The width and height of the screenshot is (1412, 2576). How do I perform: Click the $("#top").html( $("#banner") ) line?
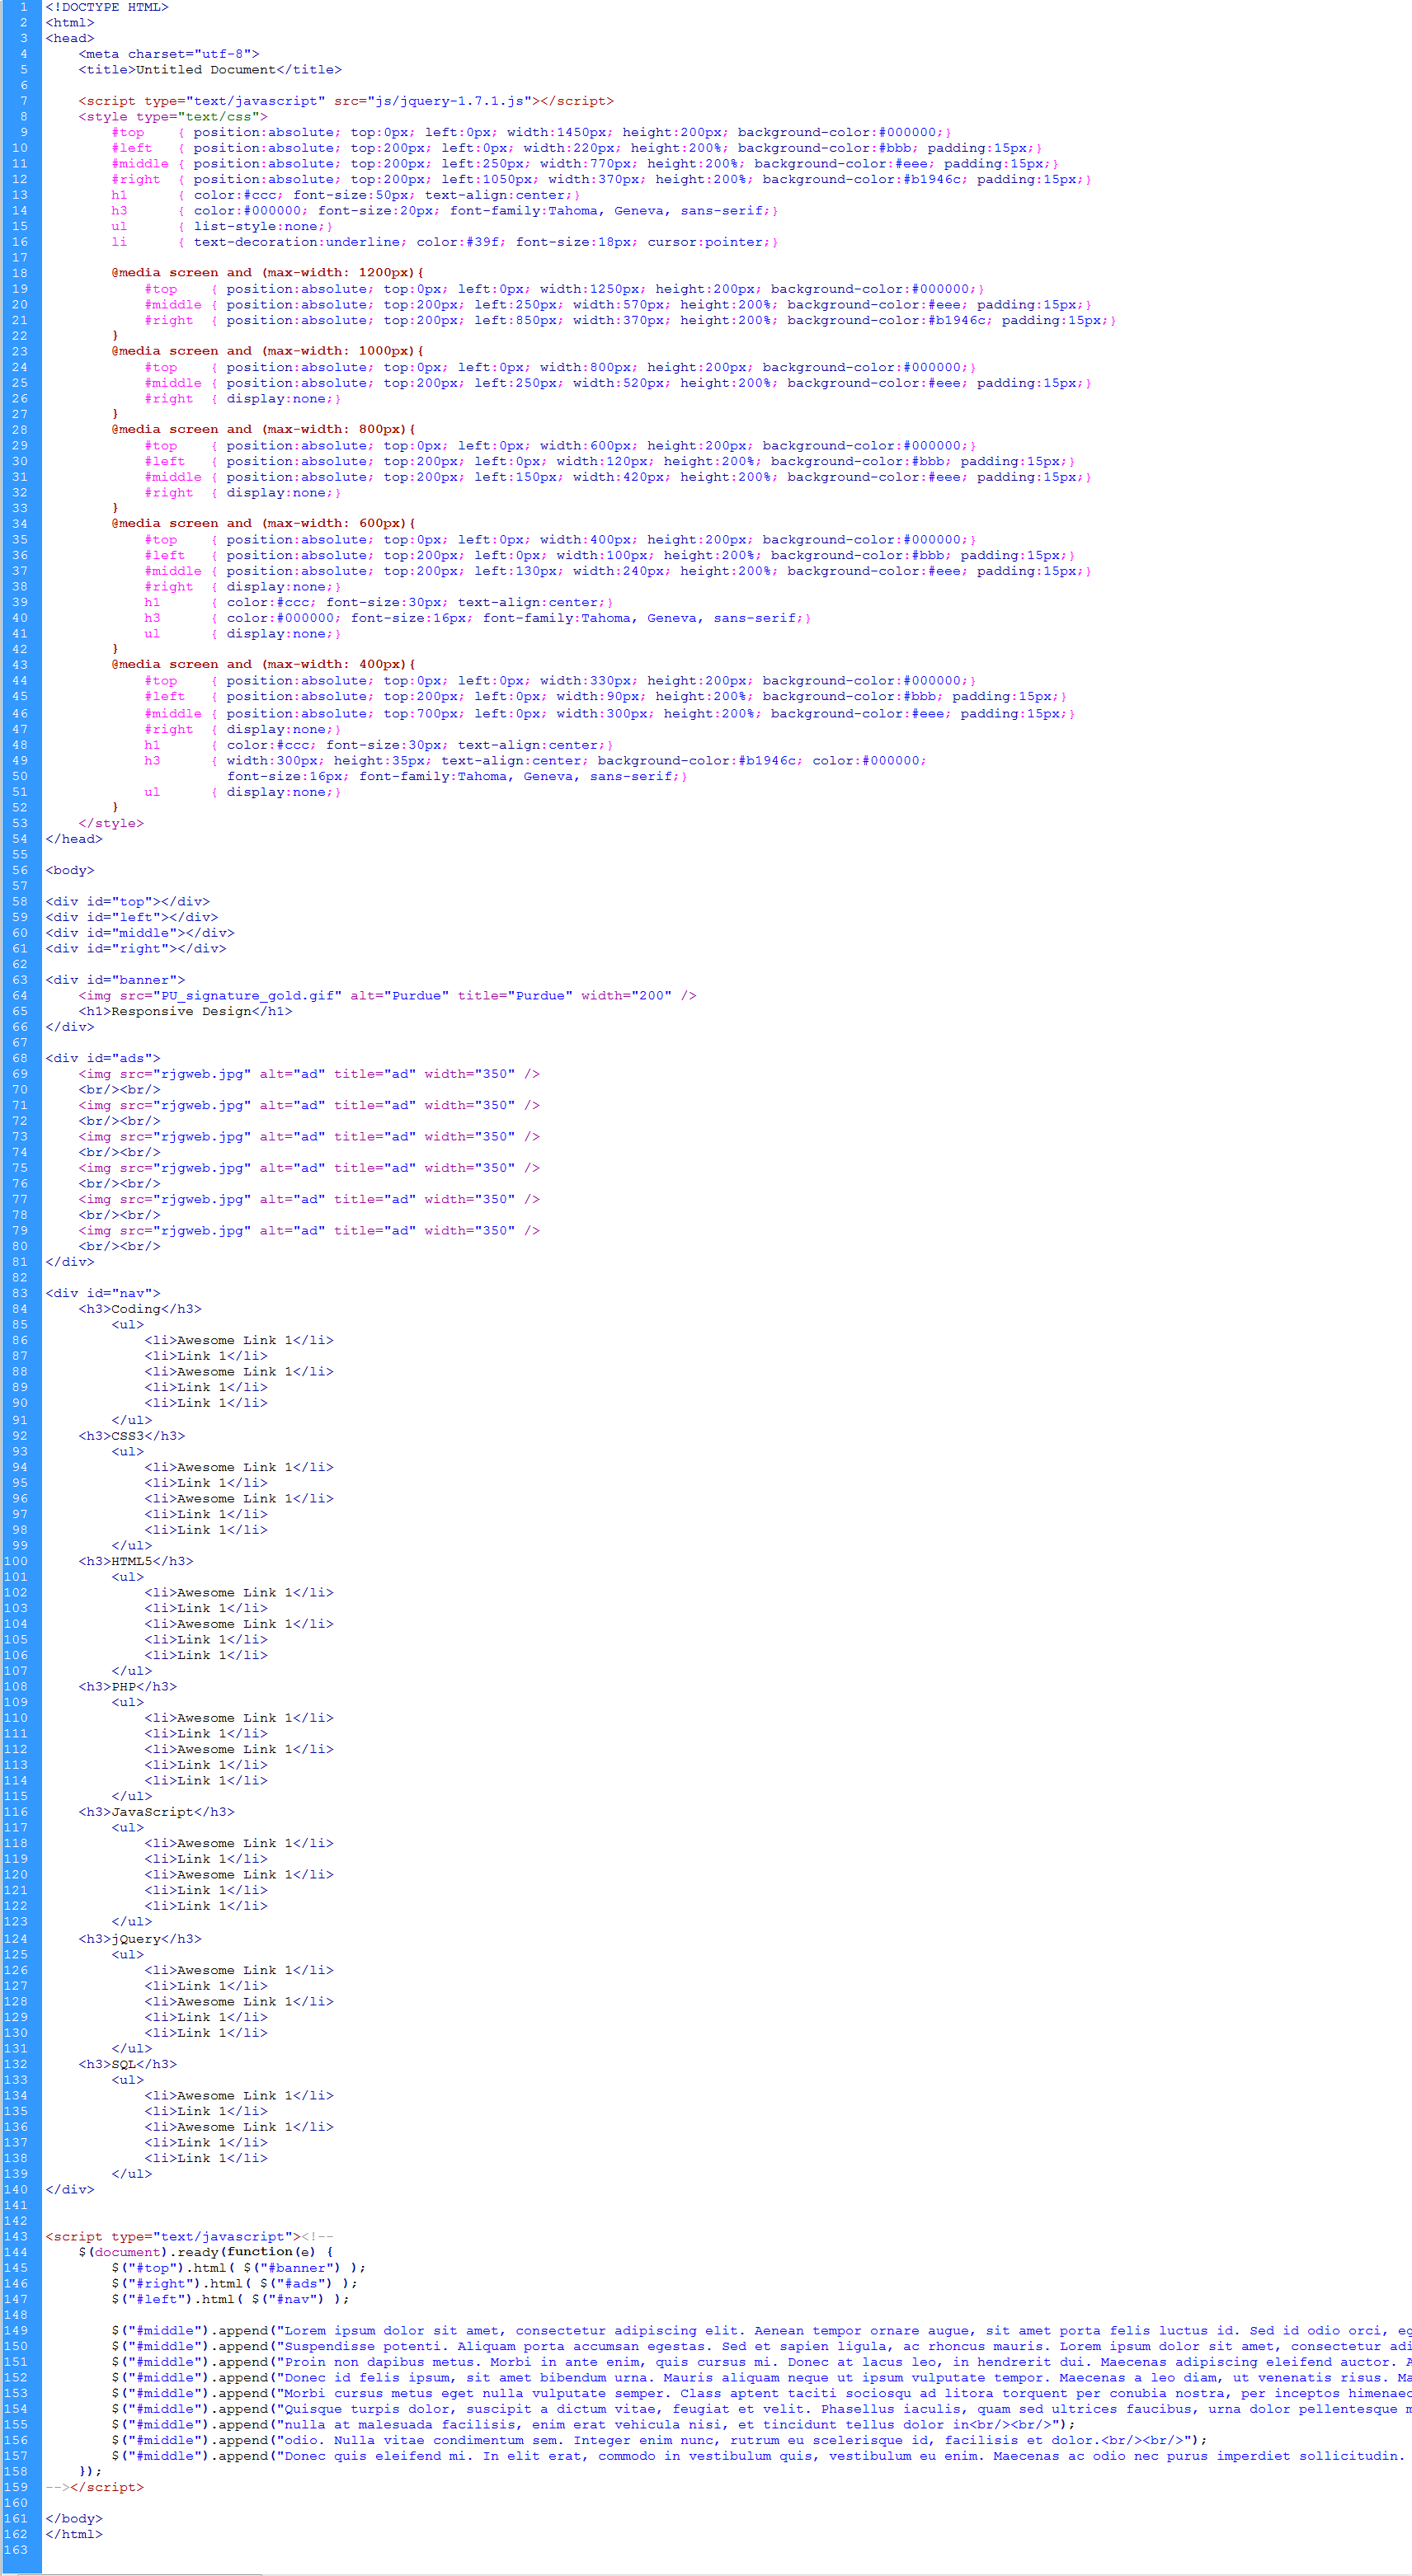[x=239, y=2268]
